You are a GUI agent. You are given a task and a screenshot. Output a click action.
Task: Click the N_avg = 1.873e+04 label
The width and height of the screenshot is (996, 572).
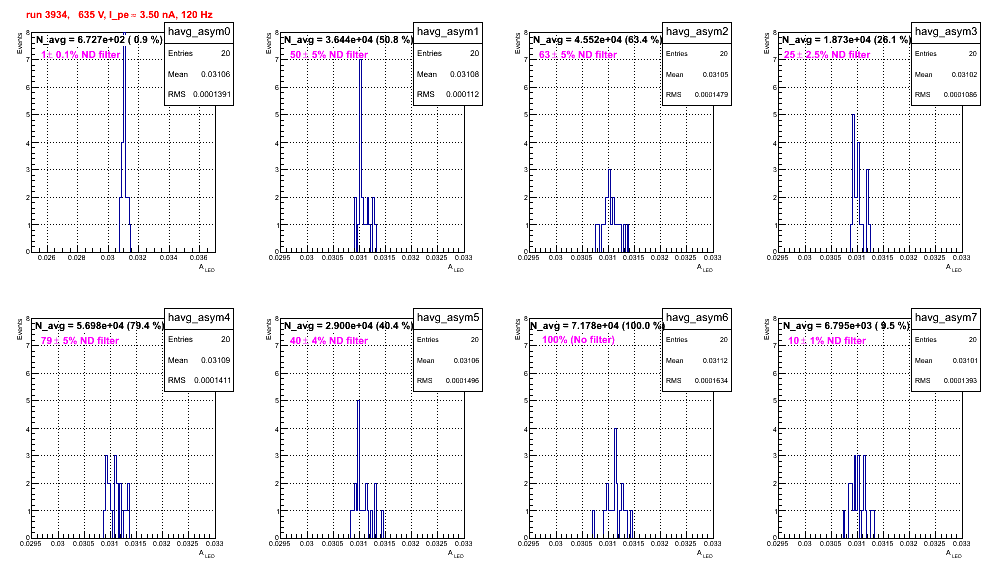click(x=845, y=40)
